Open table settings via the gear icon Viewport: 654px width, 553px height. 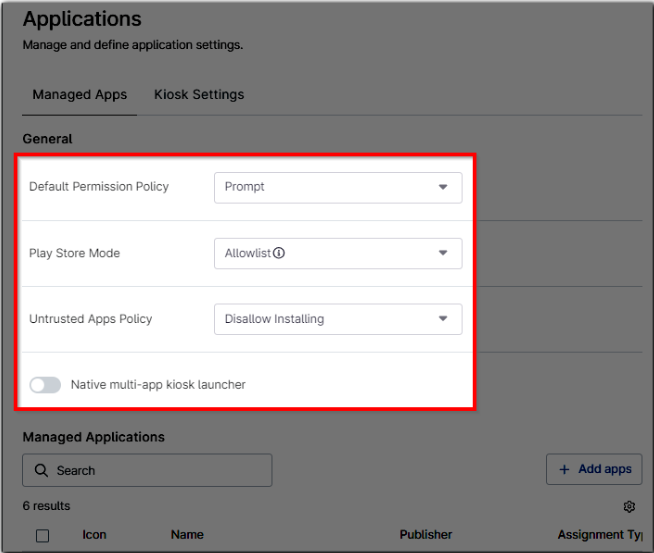pos(629,506)
